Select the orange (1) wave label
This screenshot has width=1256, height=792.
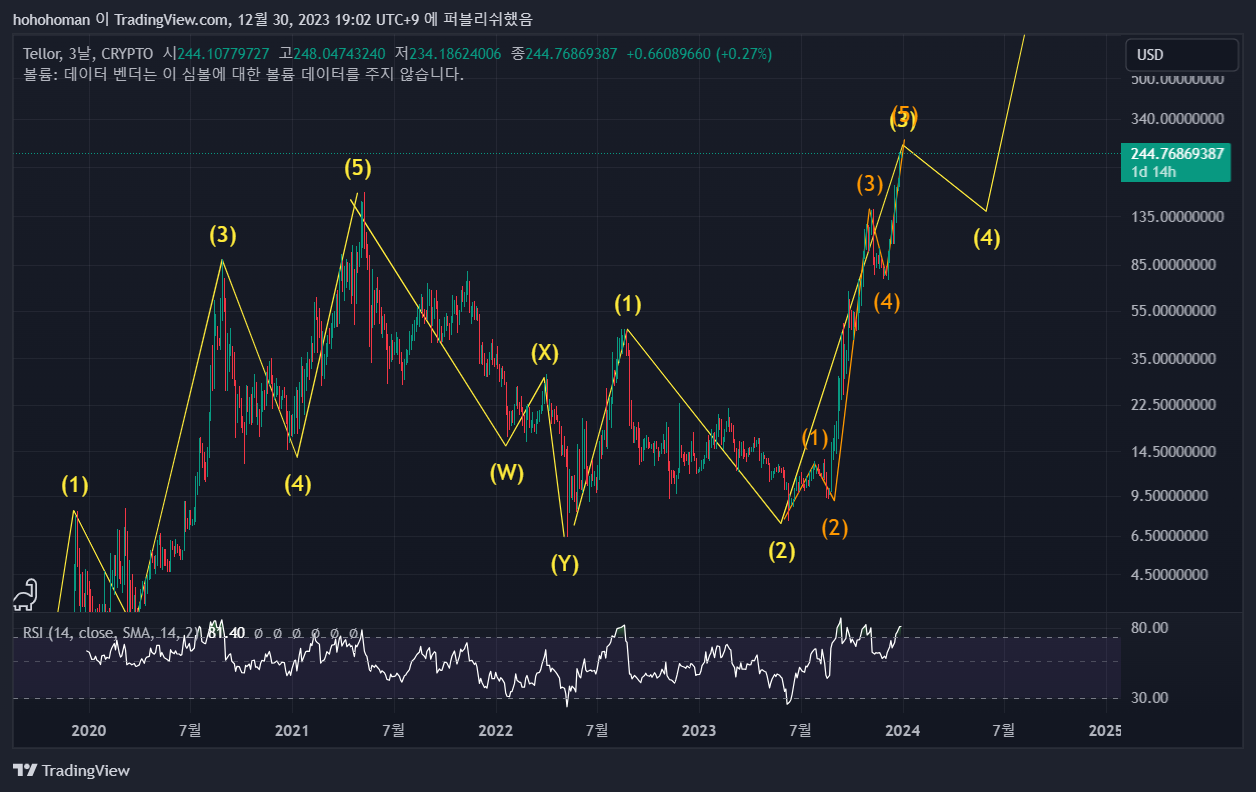[815, 438]
